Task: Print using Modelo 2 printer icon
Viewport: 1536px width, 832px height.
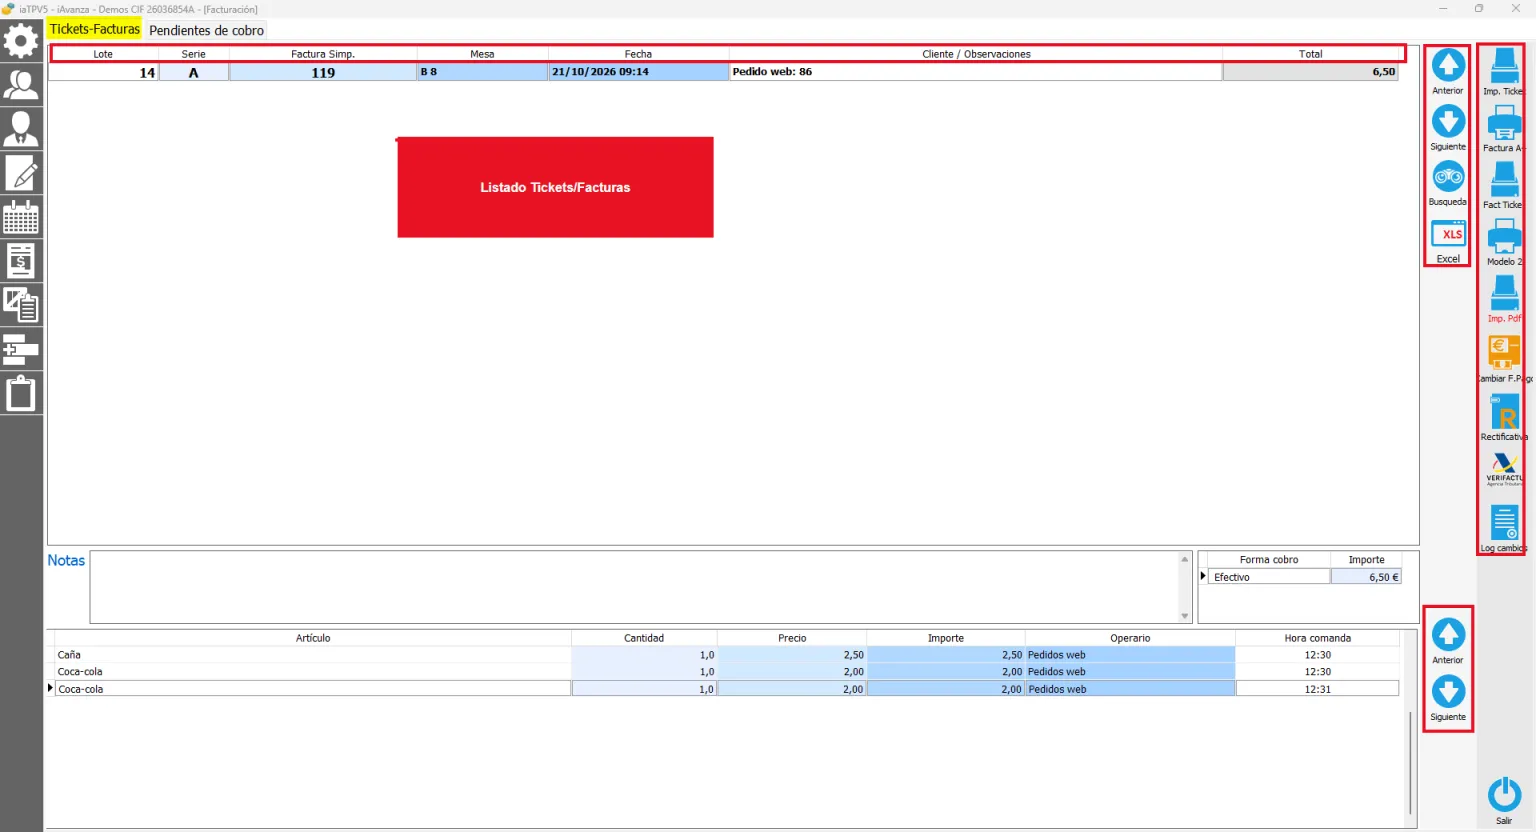Action: pyautogui.click(x=1504, y=237)
